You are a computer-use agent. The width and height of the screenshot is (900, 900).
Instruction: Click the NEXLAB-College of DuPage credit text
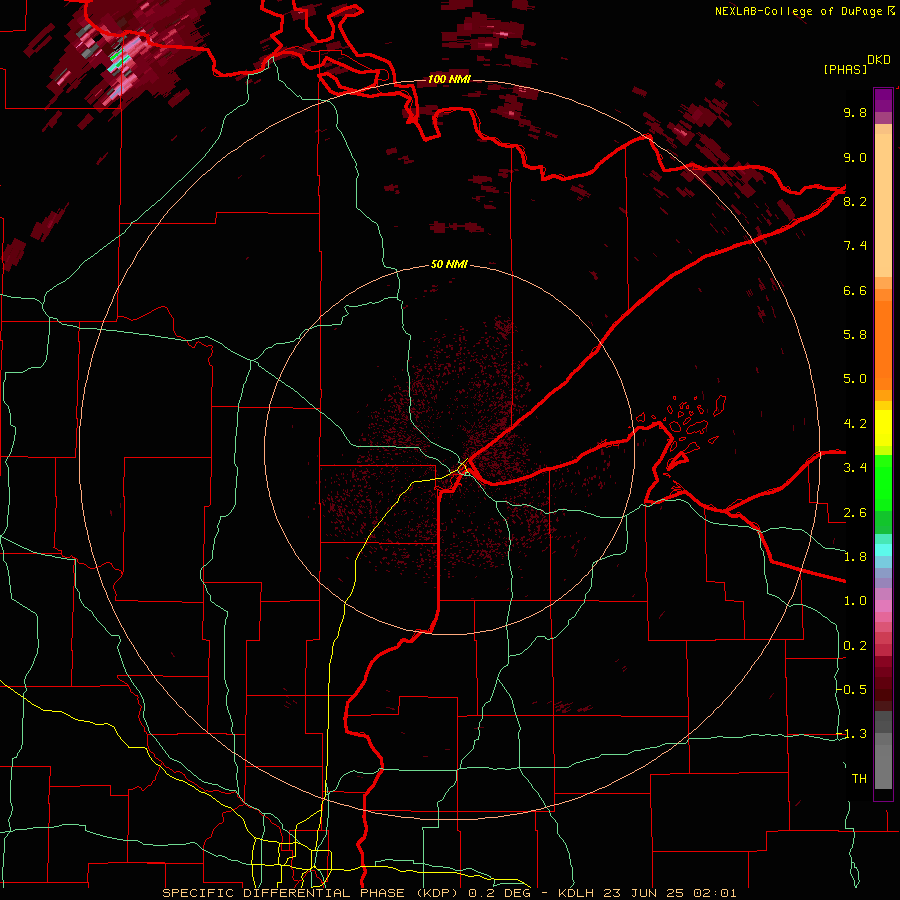coord(798,11)
